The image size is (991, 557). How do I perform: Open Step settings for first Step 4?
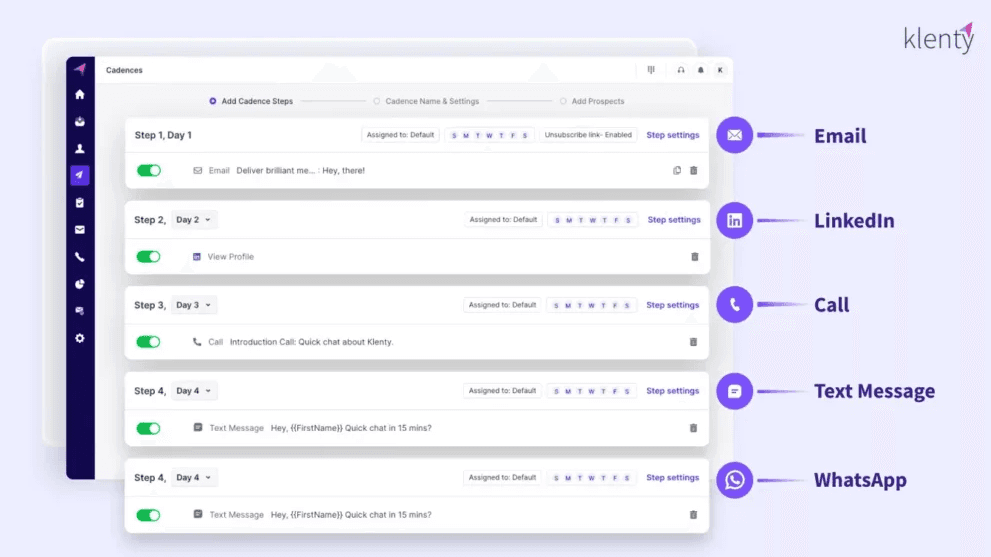point(672,391)
